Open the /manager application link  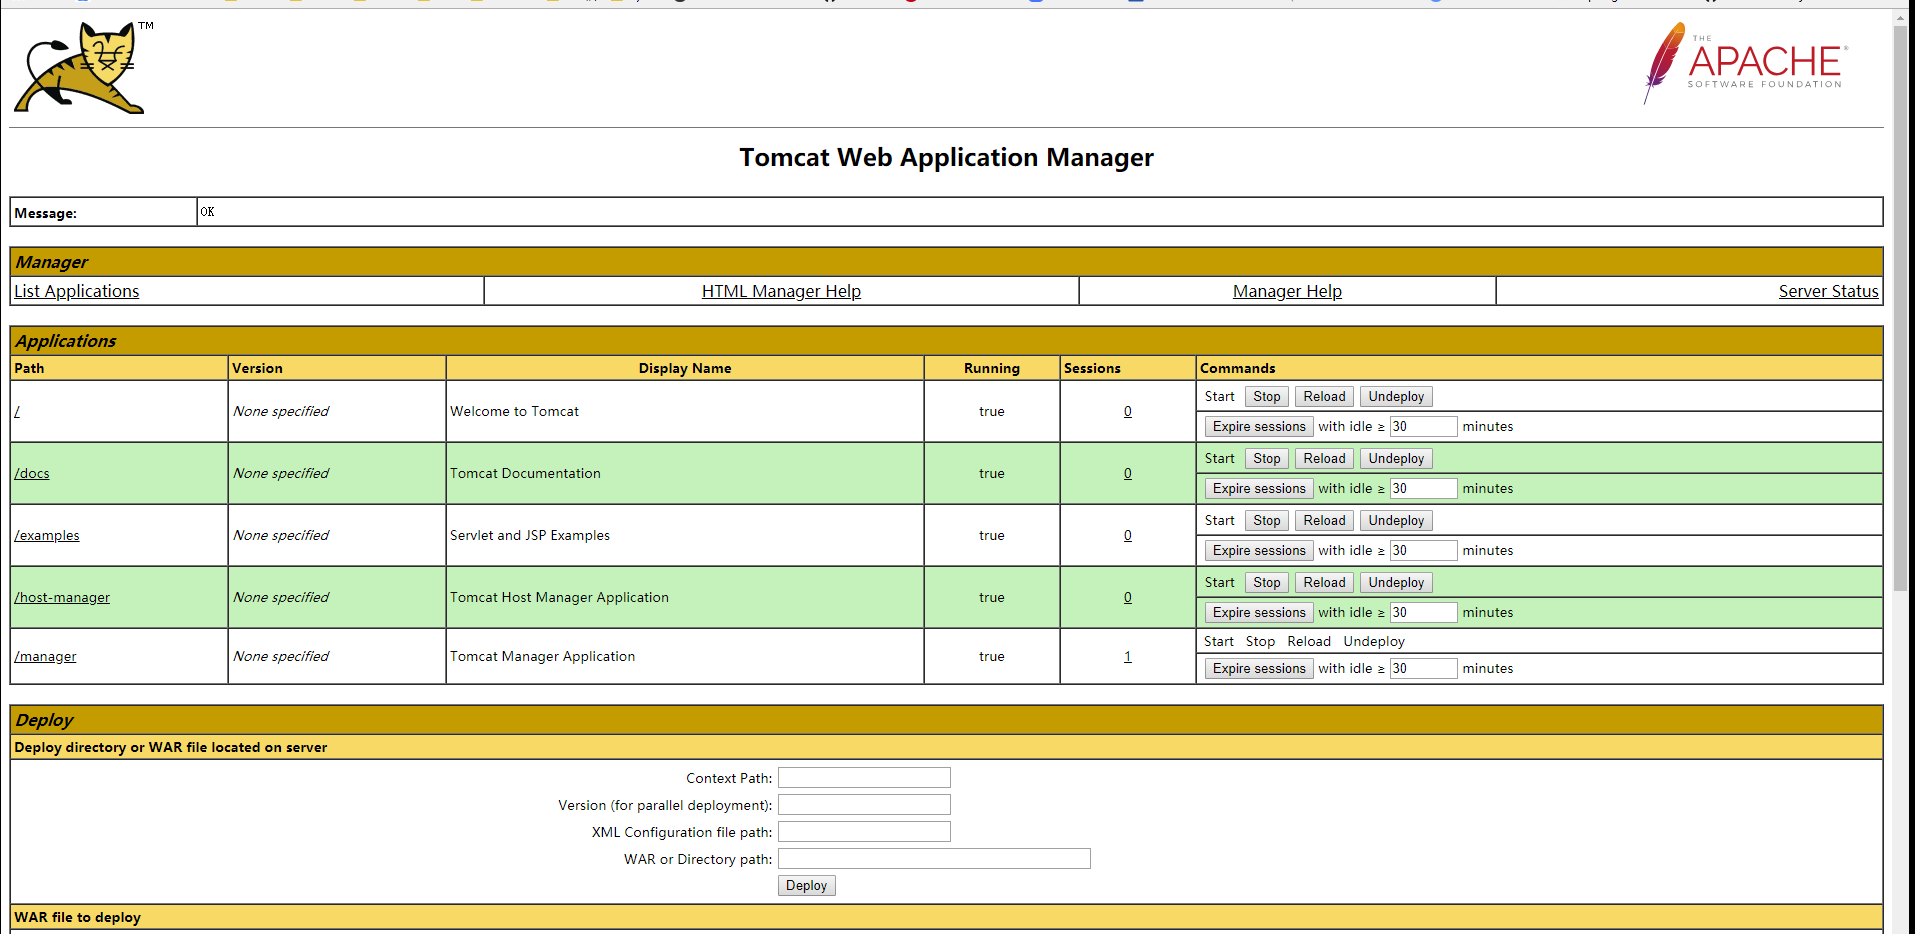pos(45,656)
